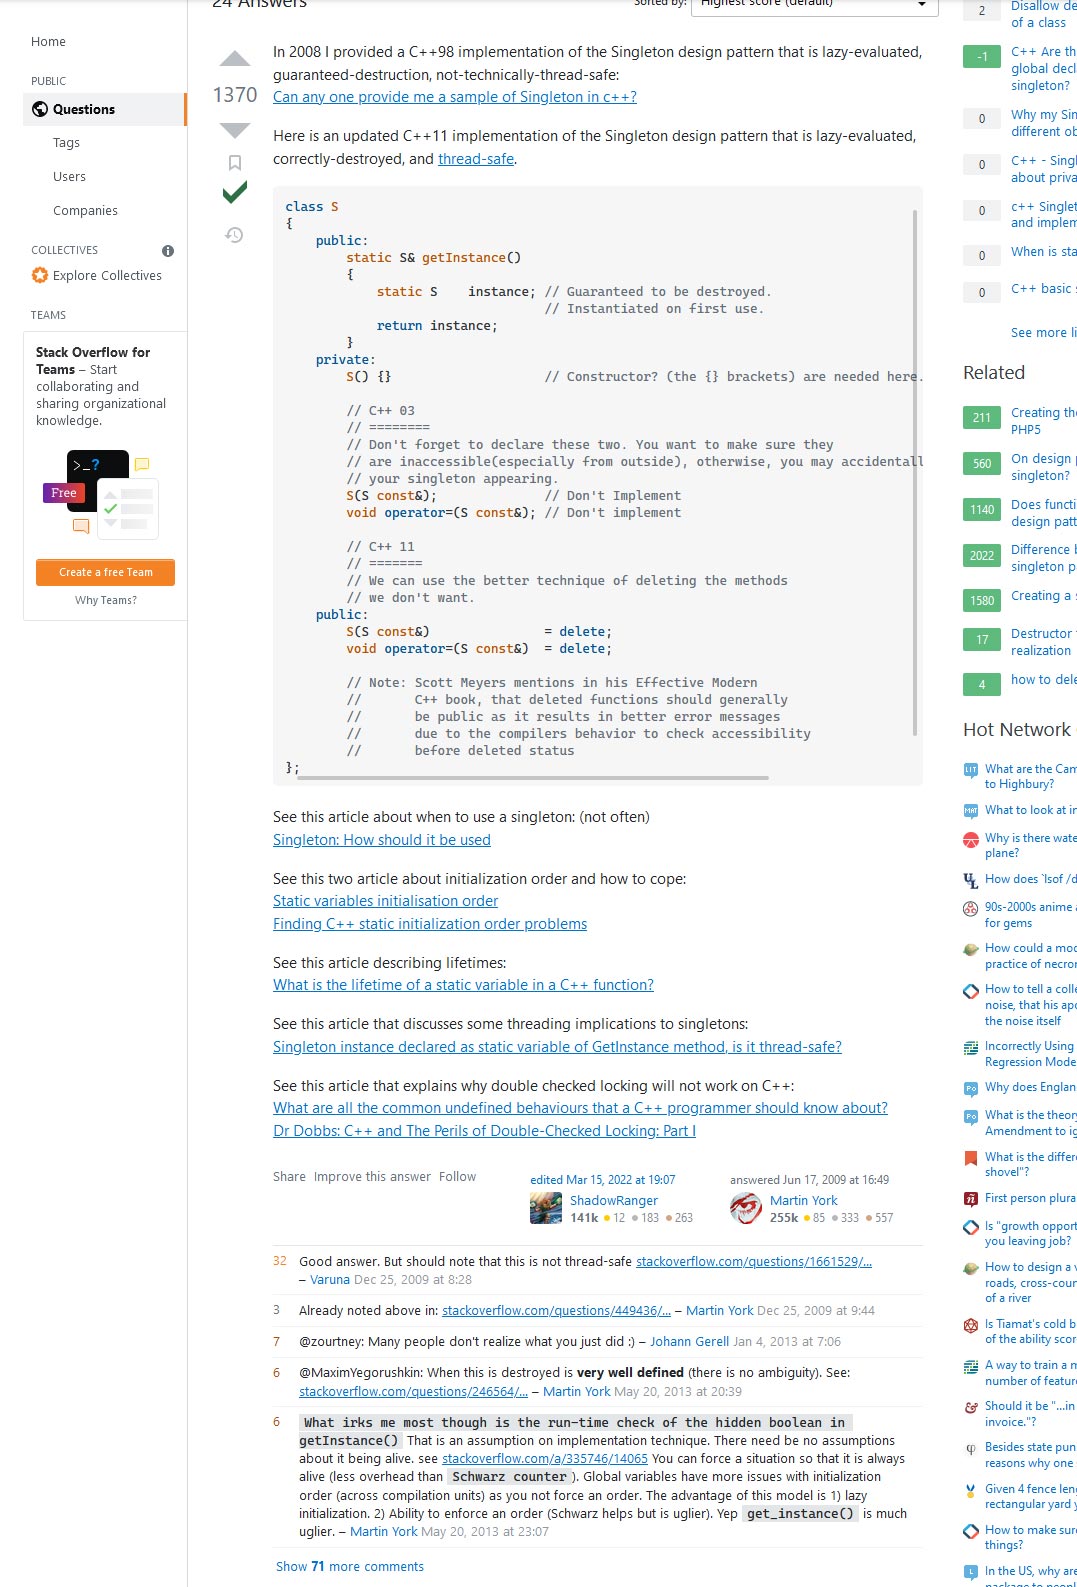The image size is (1077, 1587).
Task: Open the thread-safe link
Action: [476, 159]
